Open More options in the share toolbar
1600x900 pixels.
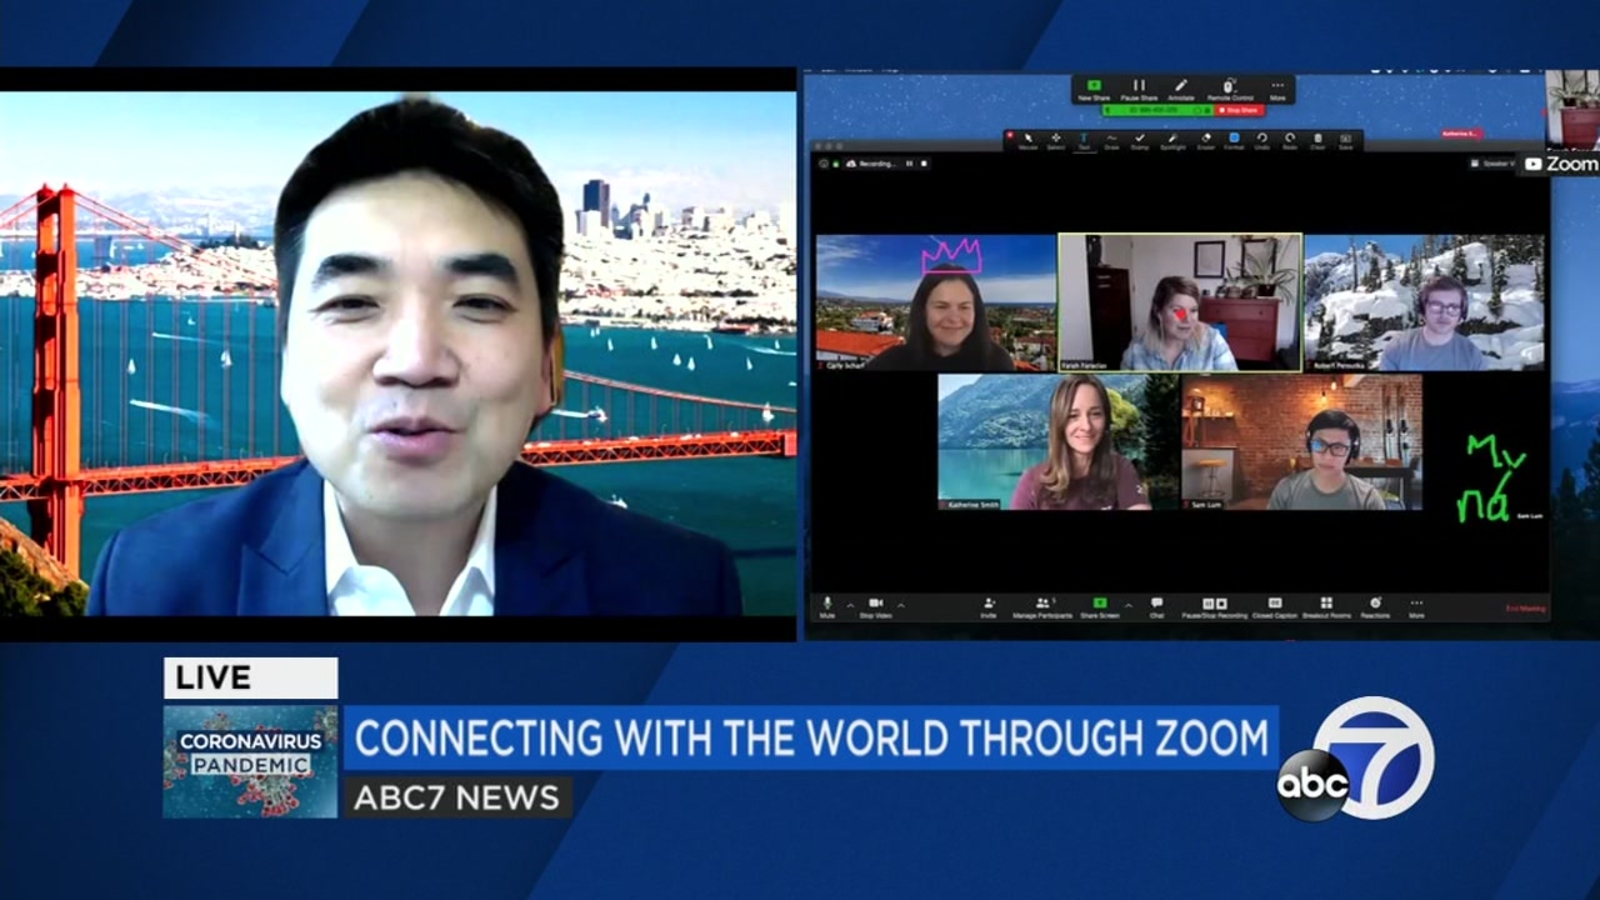pos(1277,90)
